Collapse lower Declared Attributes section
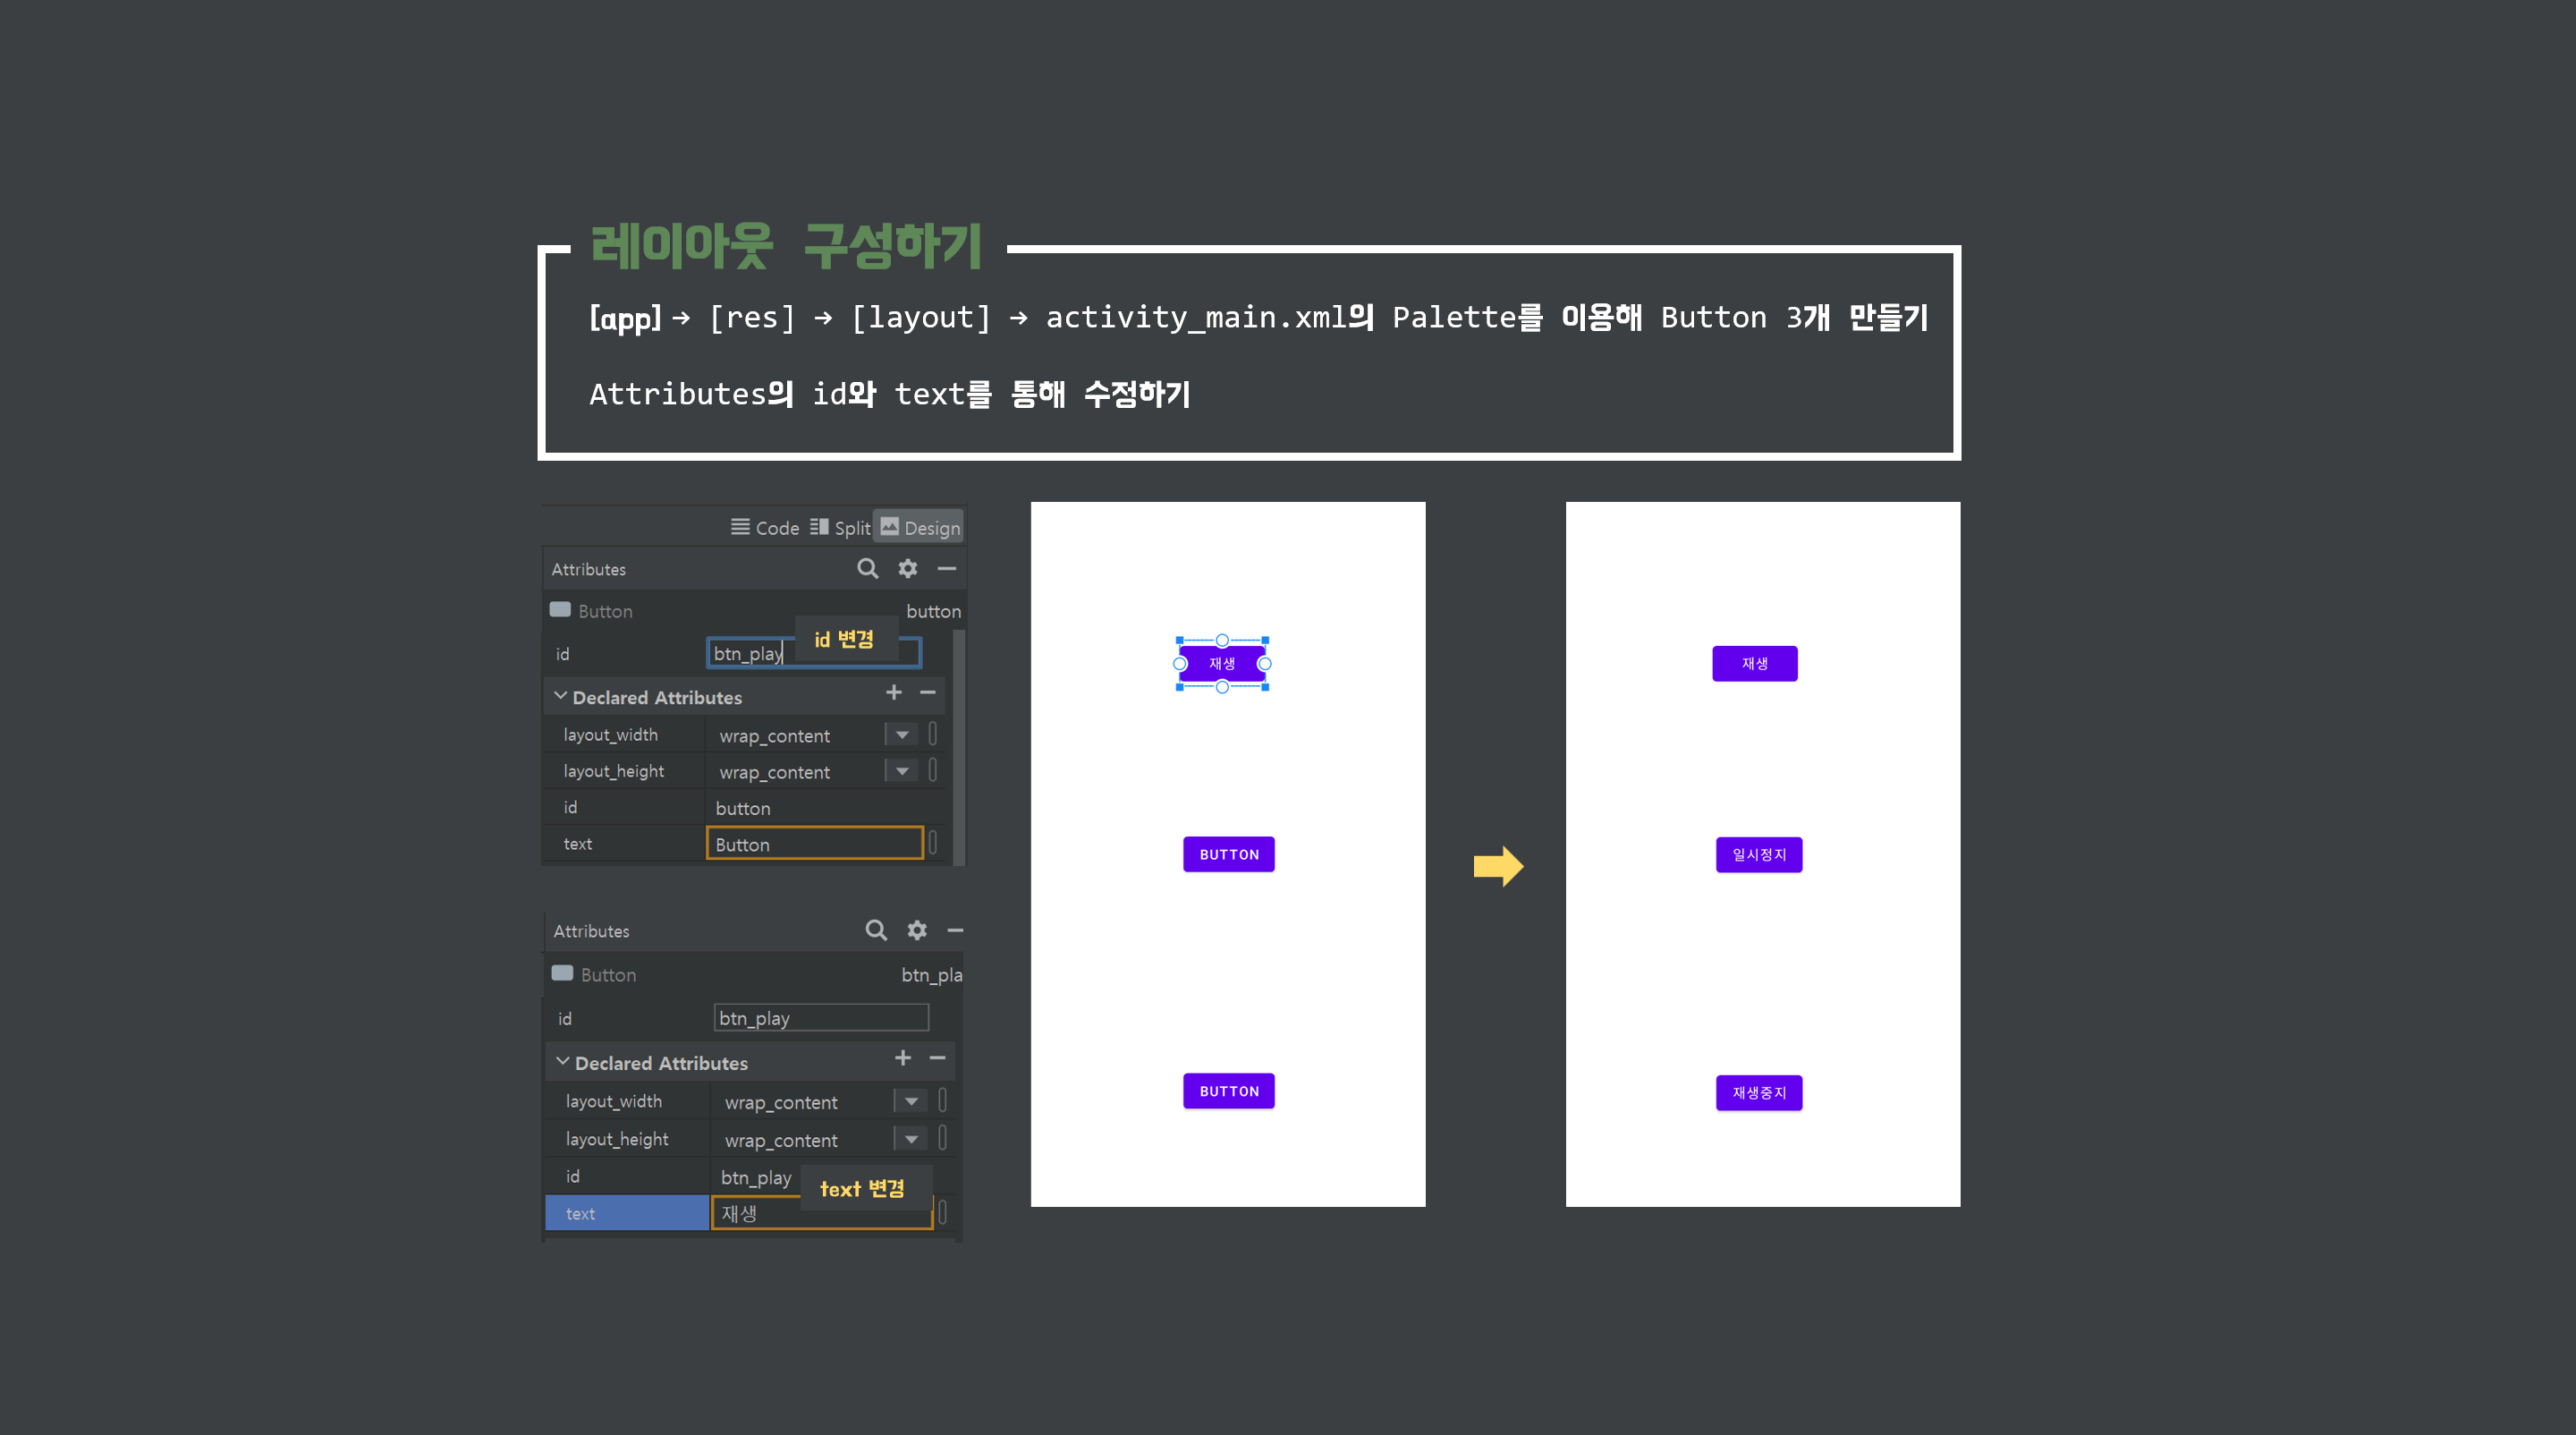2576x1435 pixels. click(563, 1062)
